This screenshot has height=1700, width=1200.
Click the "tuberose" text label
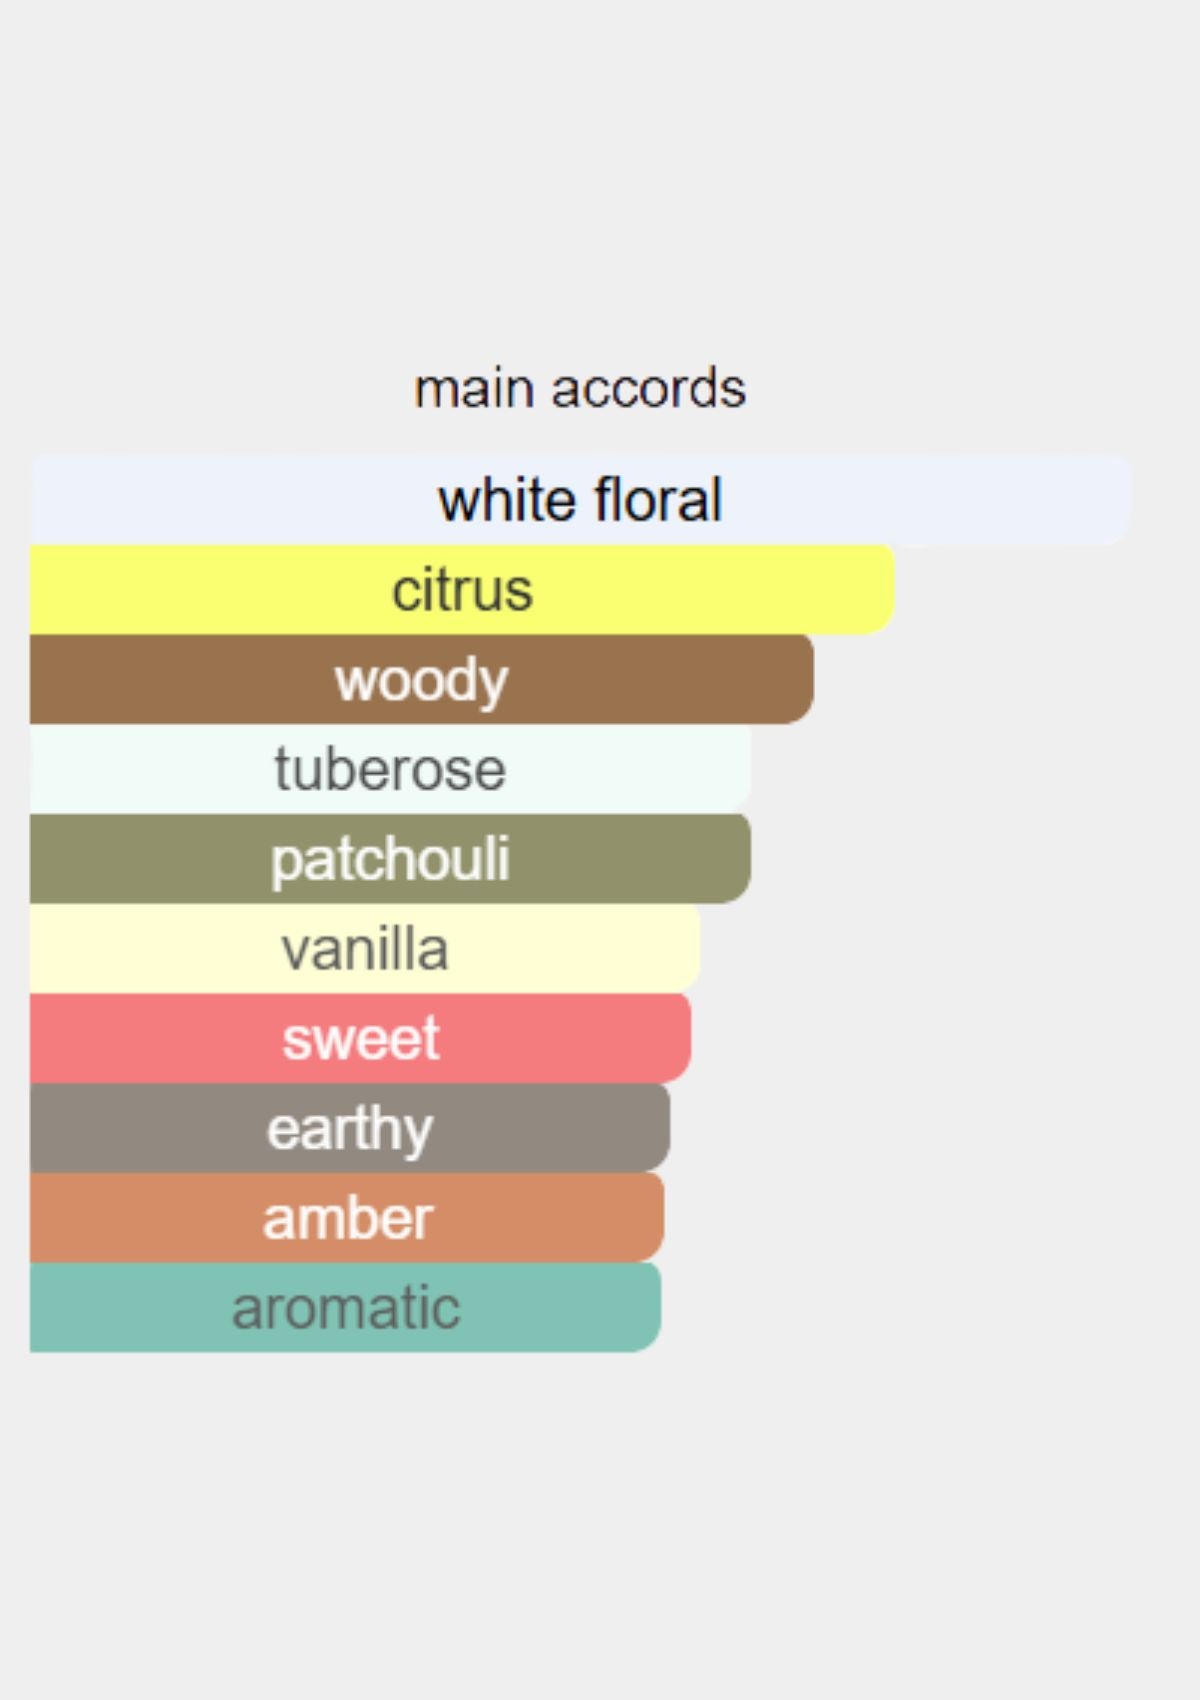pos(390,769)
